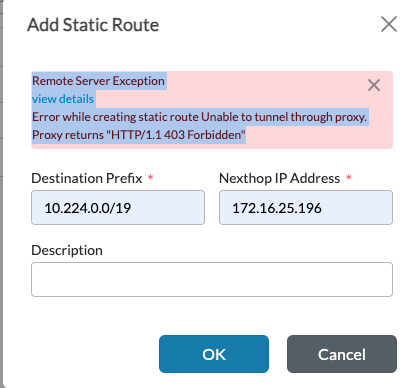
Task: Confirm the static route with OK
Action: (214, 354)
